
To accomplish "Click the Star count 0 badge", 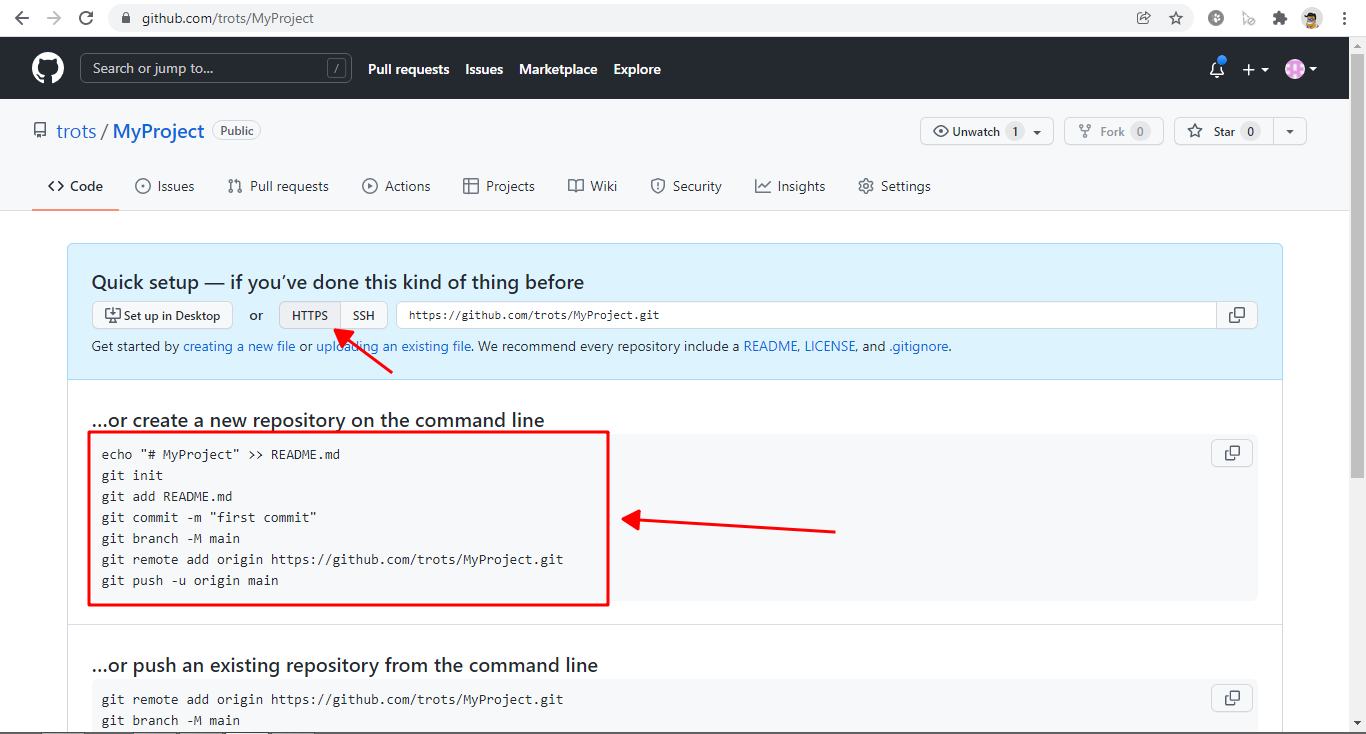I will [1250, 131].
